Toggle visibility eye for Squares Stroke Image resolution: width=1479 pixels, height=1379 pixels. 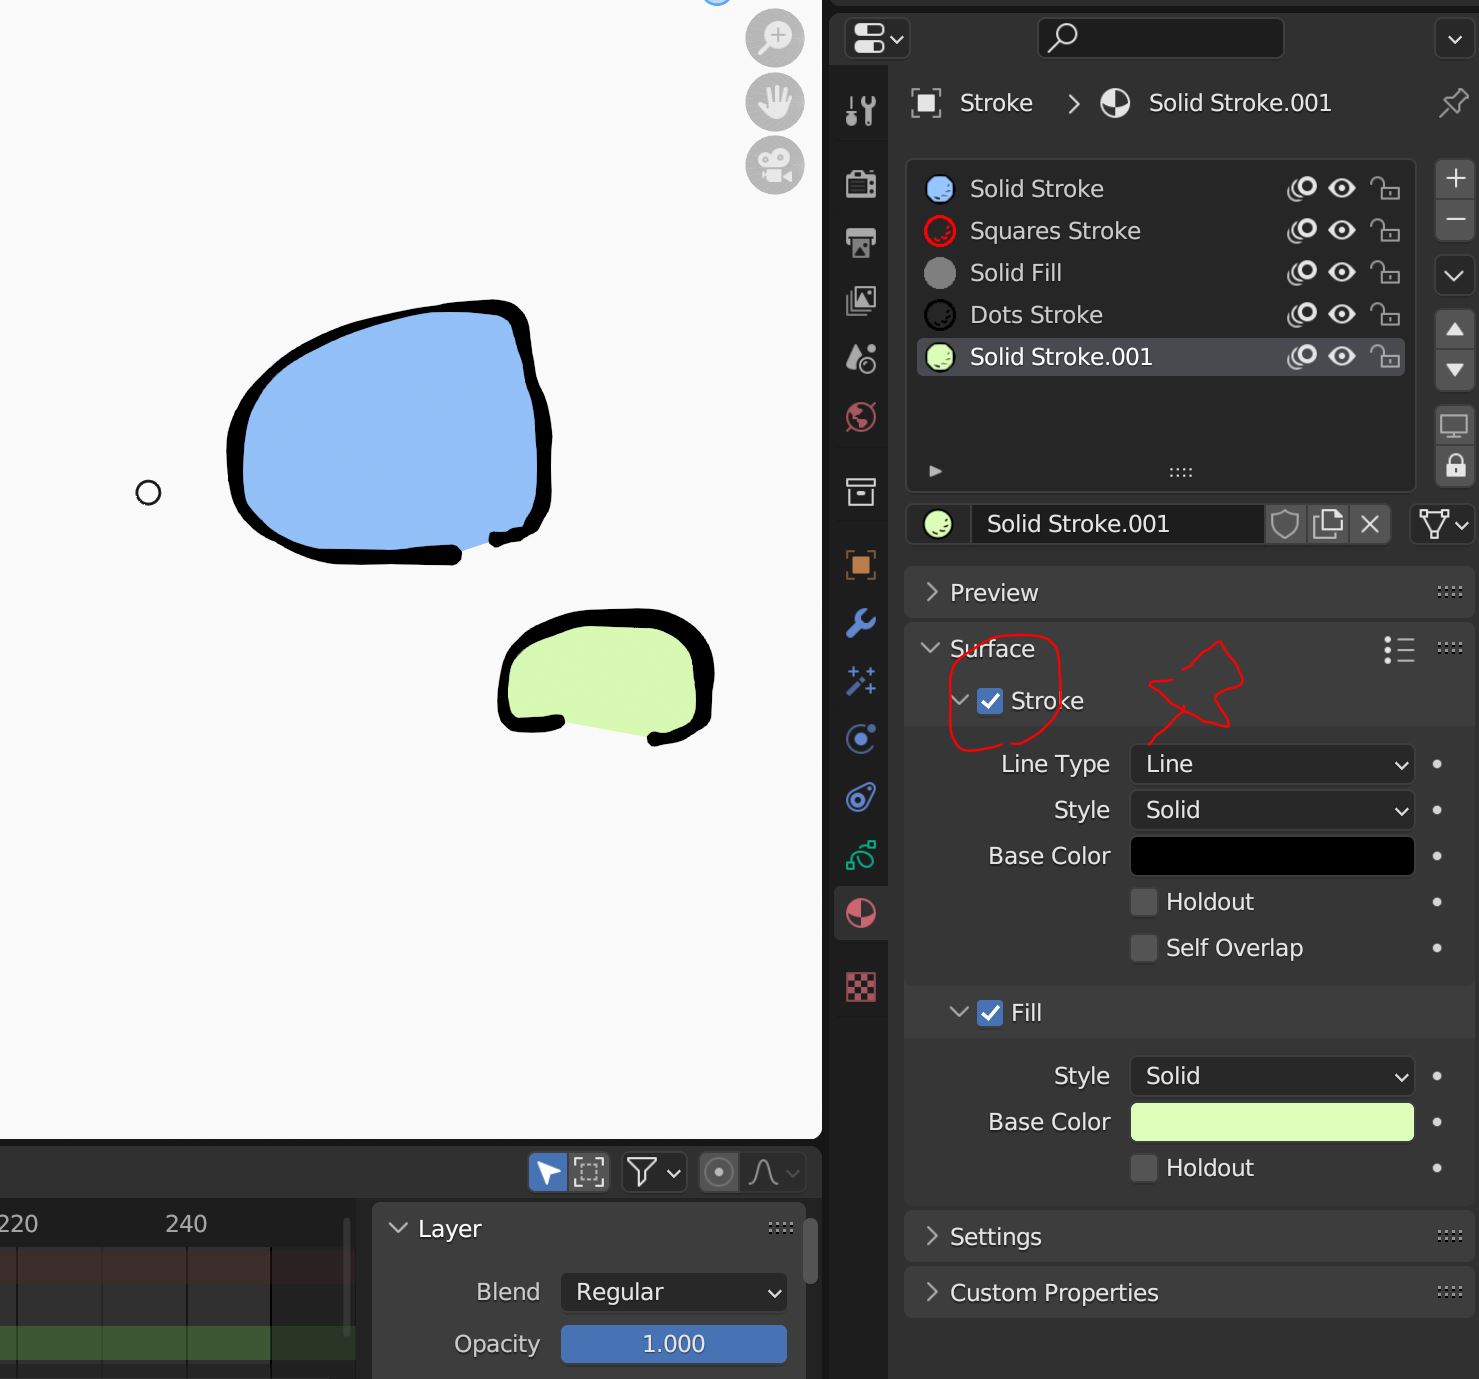tap(1342, 230)
